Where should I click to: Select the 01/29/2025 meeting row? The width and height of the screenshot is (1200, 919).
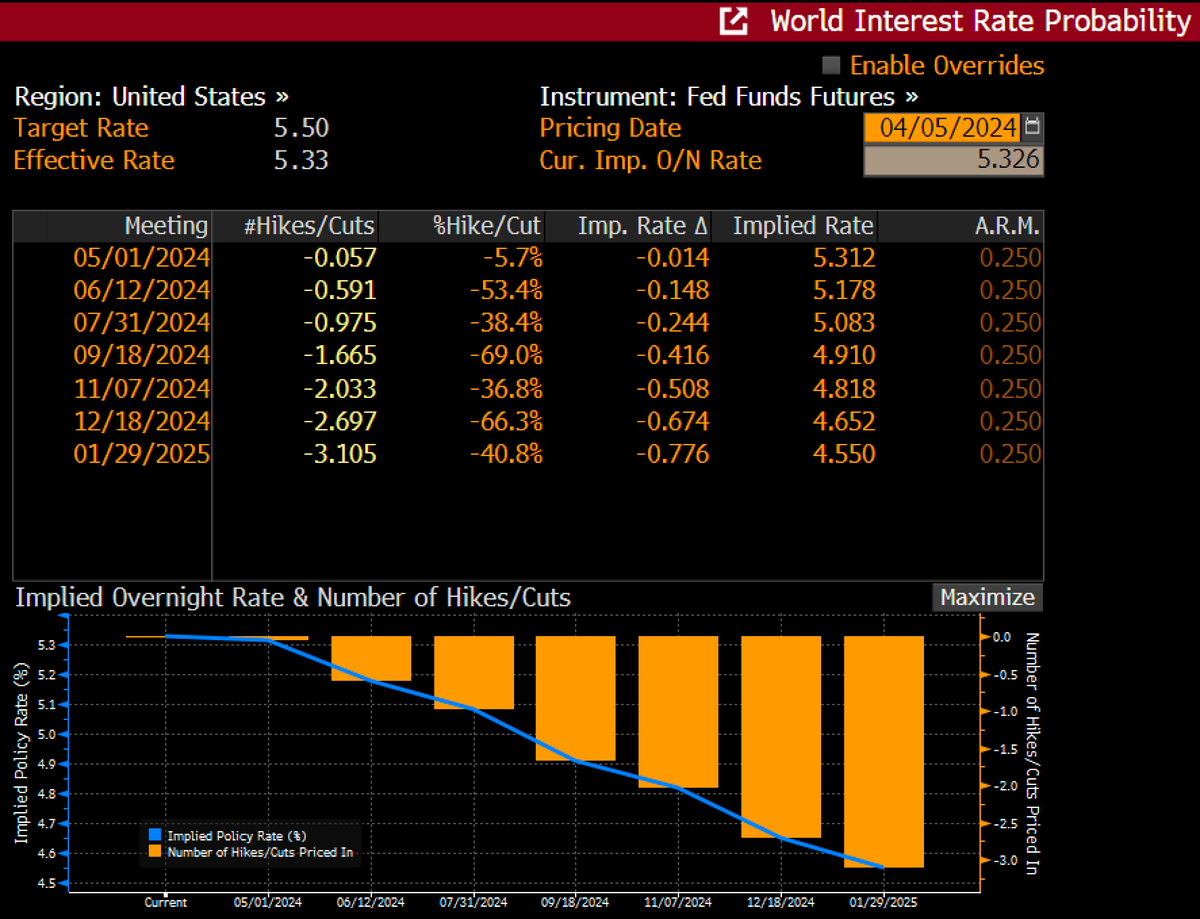(x=141, y=454)
